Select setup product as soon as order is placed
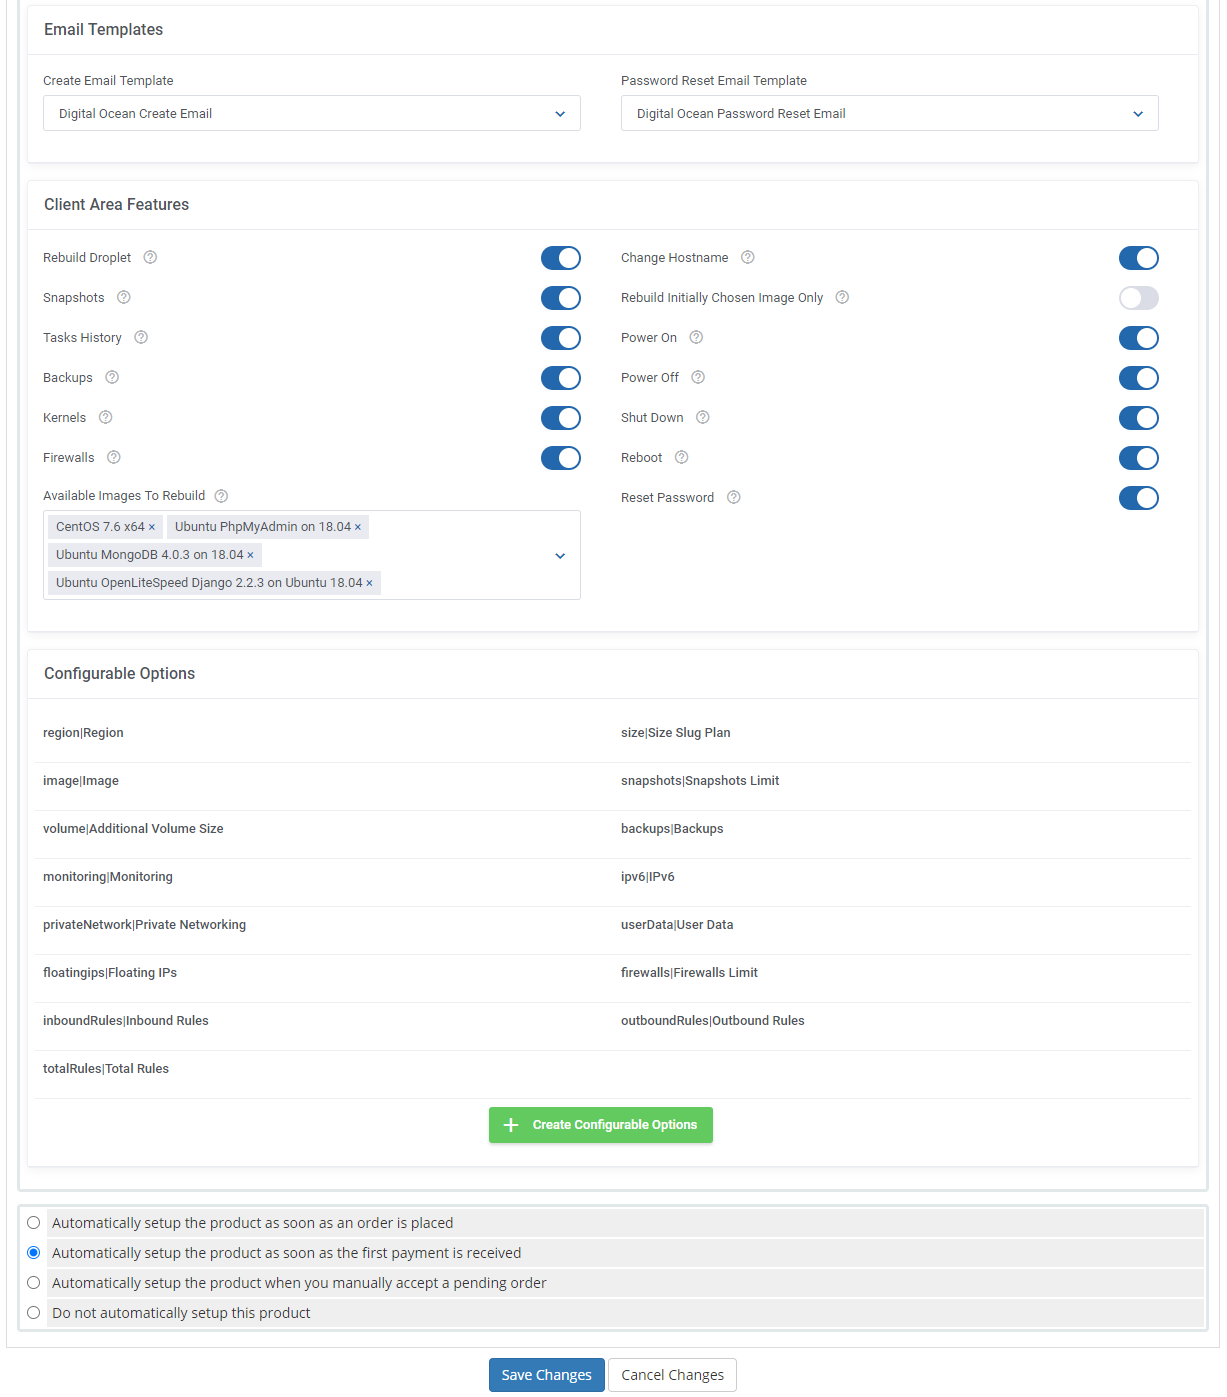The height and width of the screenshot is (1397, 1227). (33, 1222)
